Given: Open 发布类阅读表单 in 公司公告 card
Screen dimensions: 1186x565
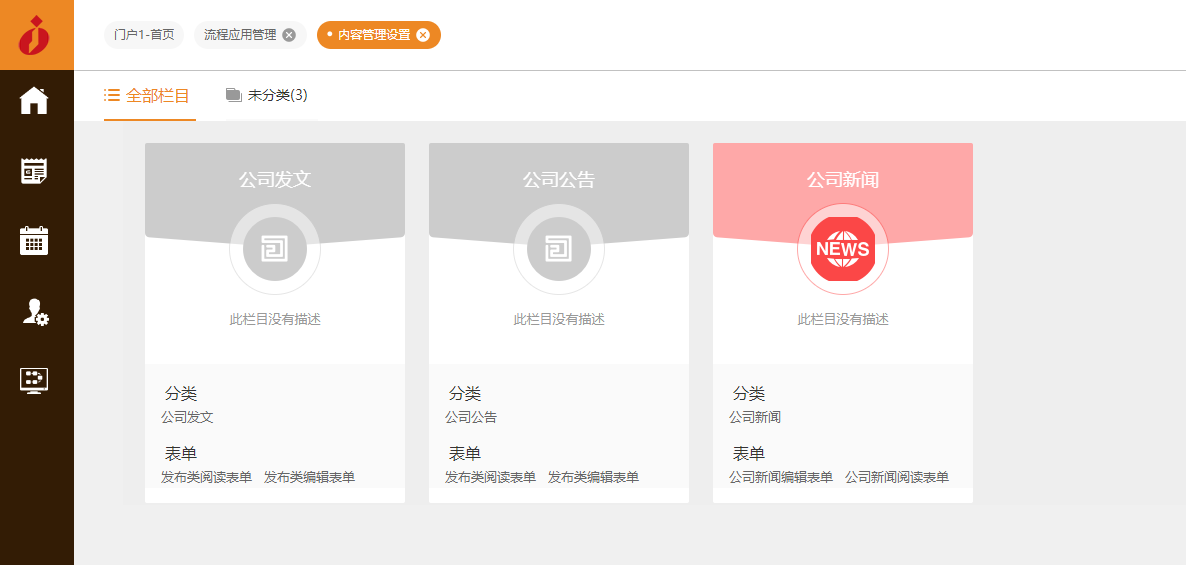Looking at the screenshot, I should (x=490, y=477).
